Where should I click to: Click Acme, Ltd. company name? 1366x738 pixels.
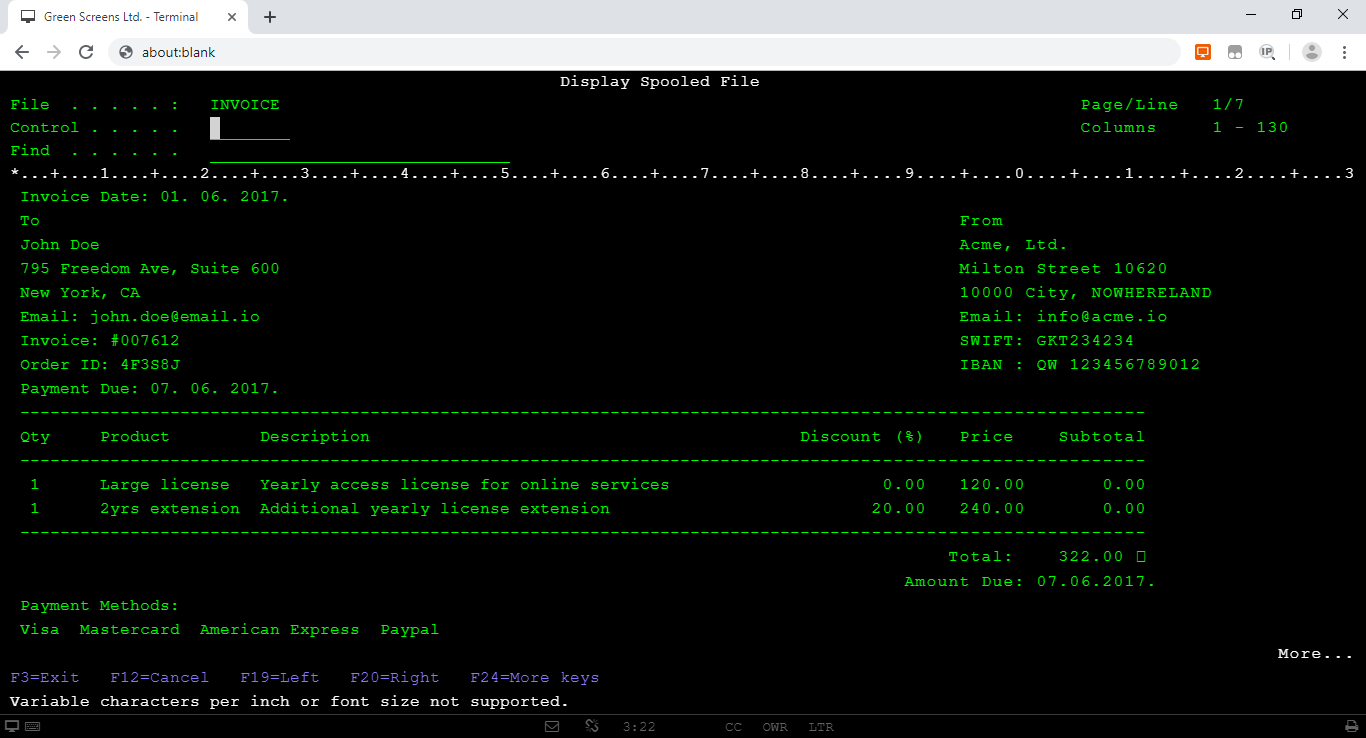click(1014, 245)
